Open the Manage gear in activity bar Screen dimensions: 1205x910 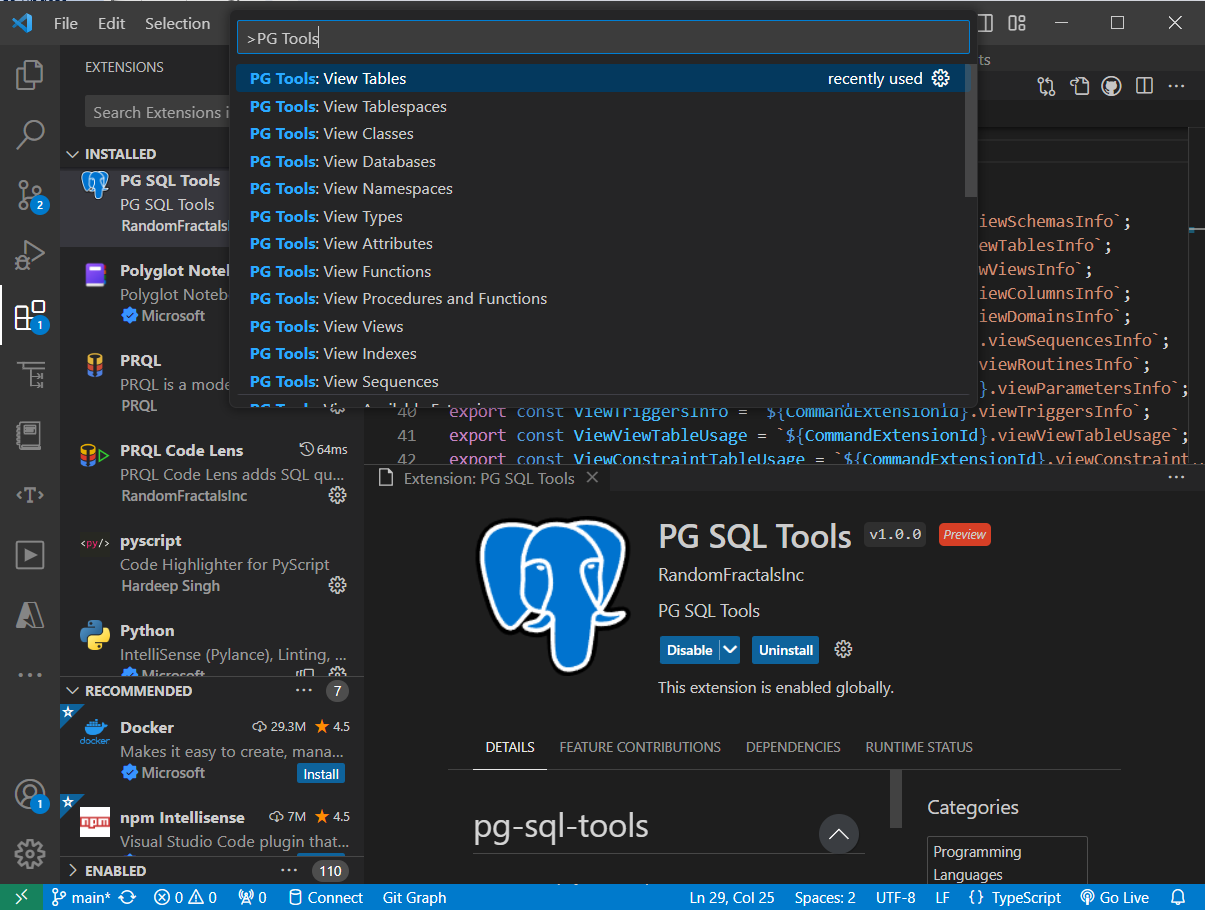point(30,854)
